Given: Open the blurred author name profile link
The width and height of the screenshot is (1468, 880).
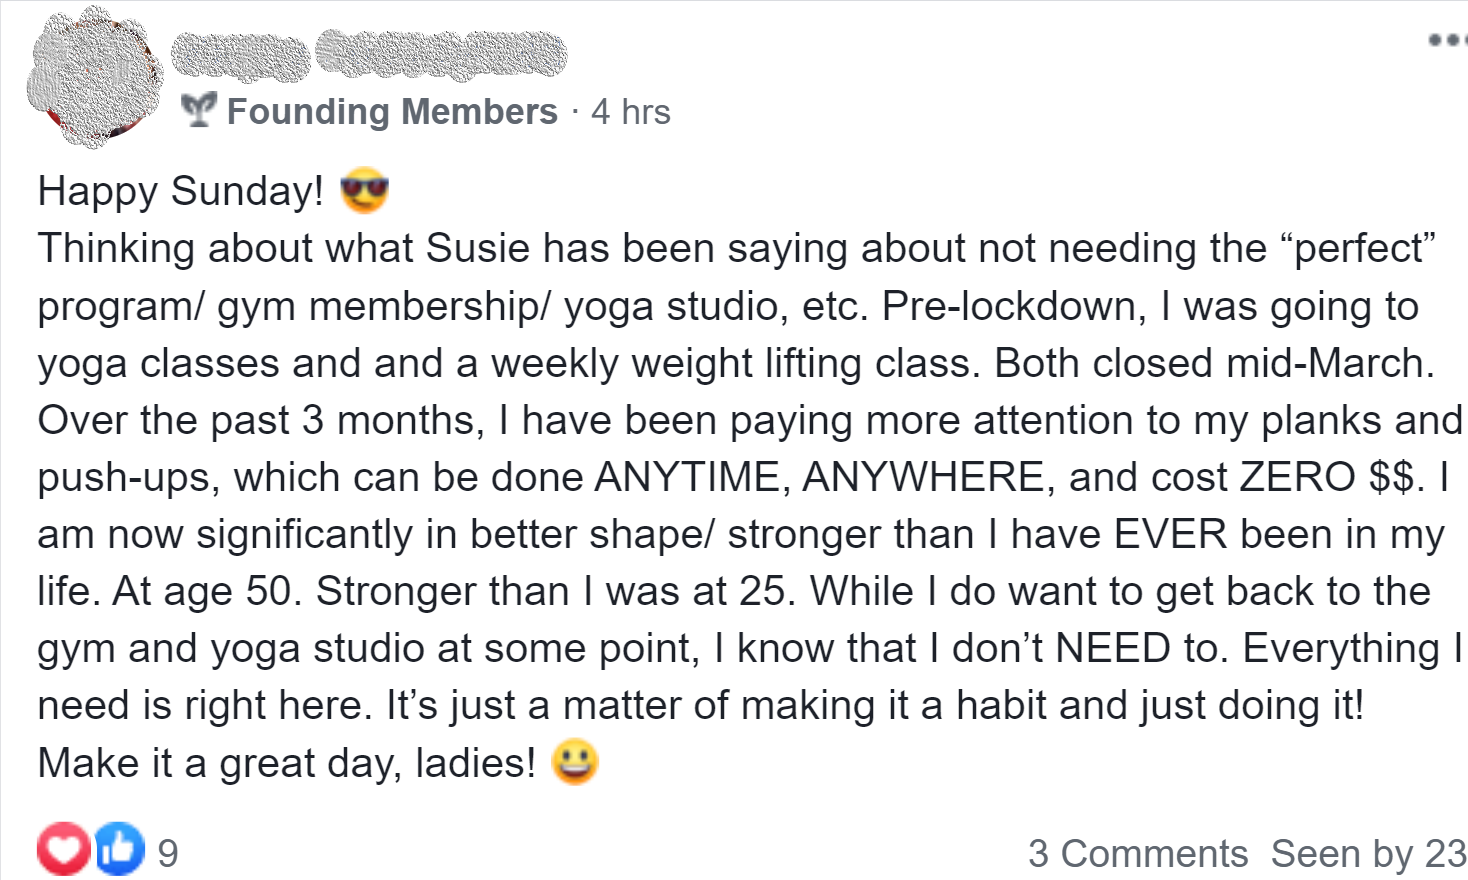Looking at the screenshot, I should click(x=369, y=54).
